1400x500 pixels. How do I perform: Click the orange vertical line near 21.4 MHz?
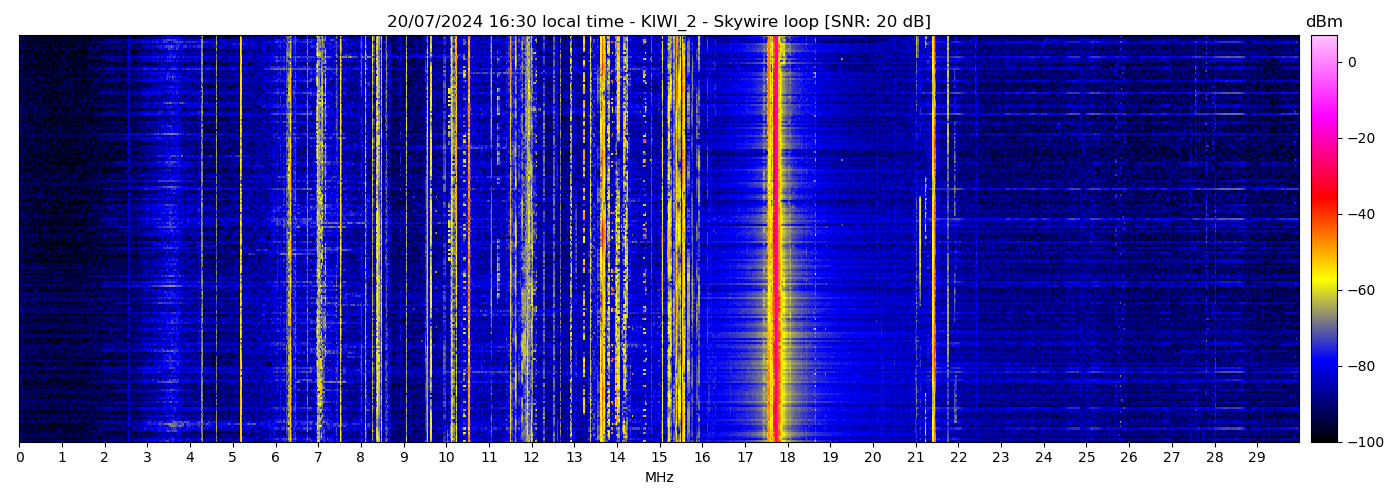[x=933, y=240]
